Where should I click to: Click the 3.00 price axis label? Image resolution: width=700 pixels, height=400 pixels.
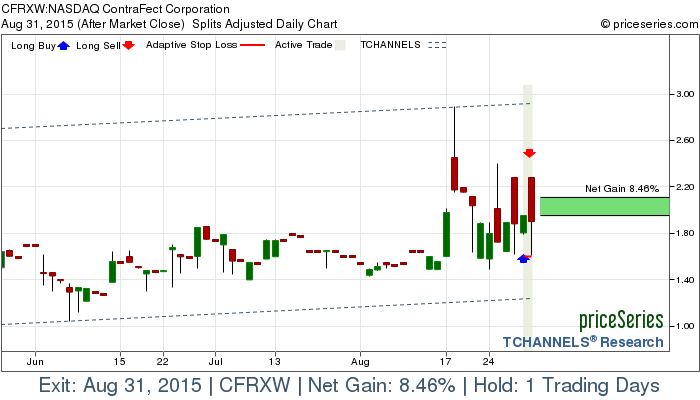point(684,94)
